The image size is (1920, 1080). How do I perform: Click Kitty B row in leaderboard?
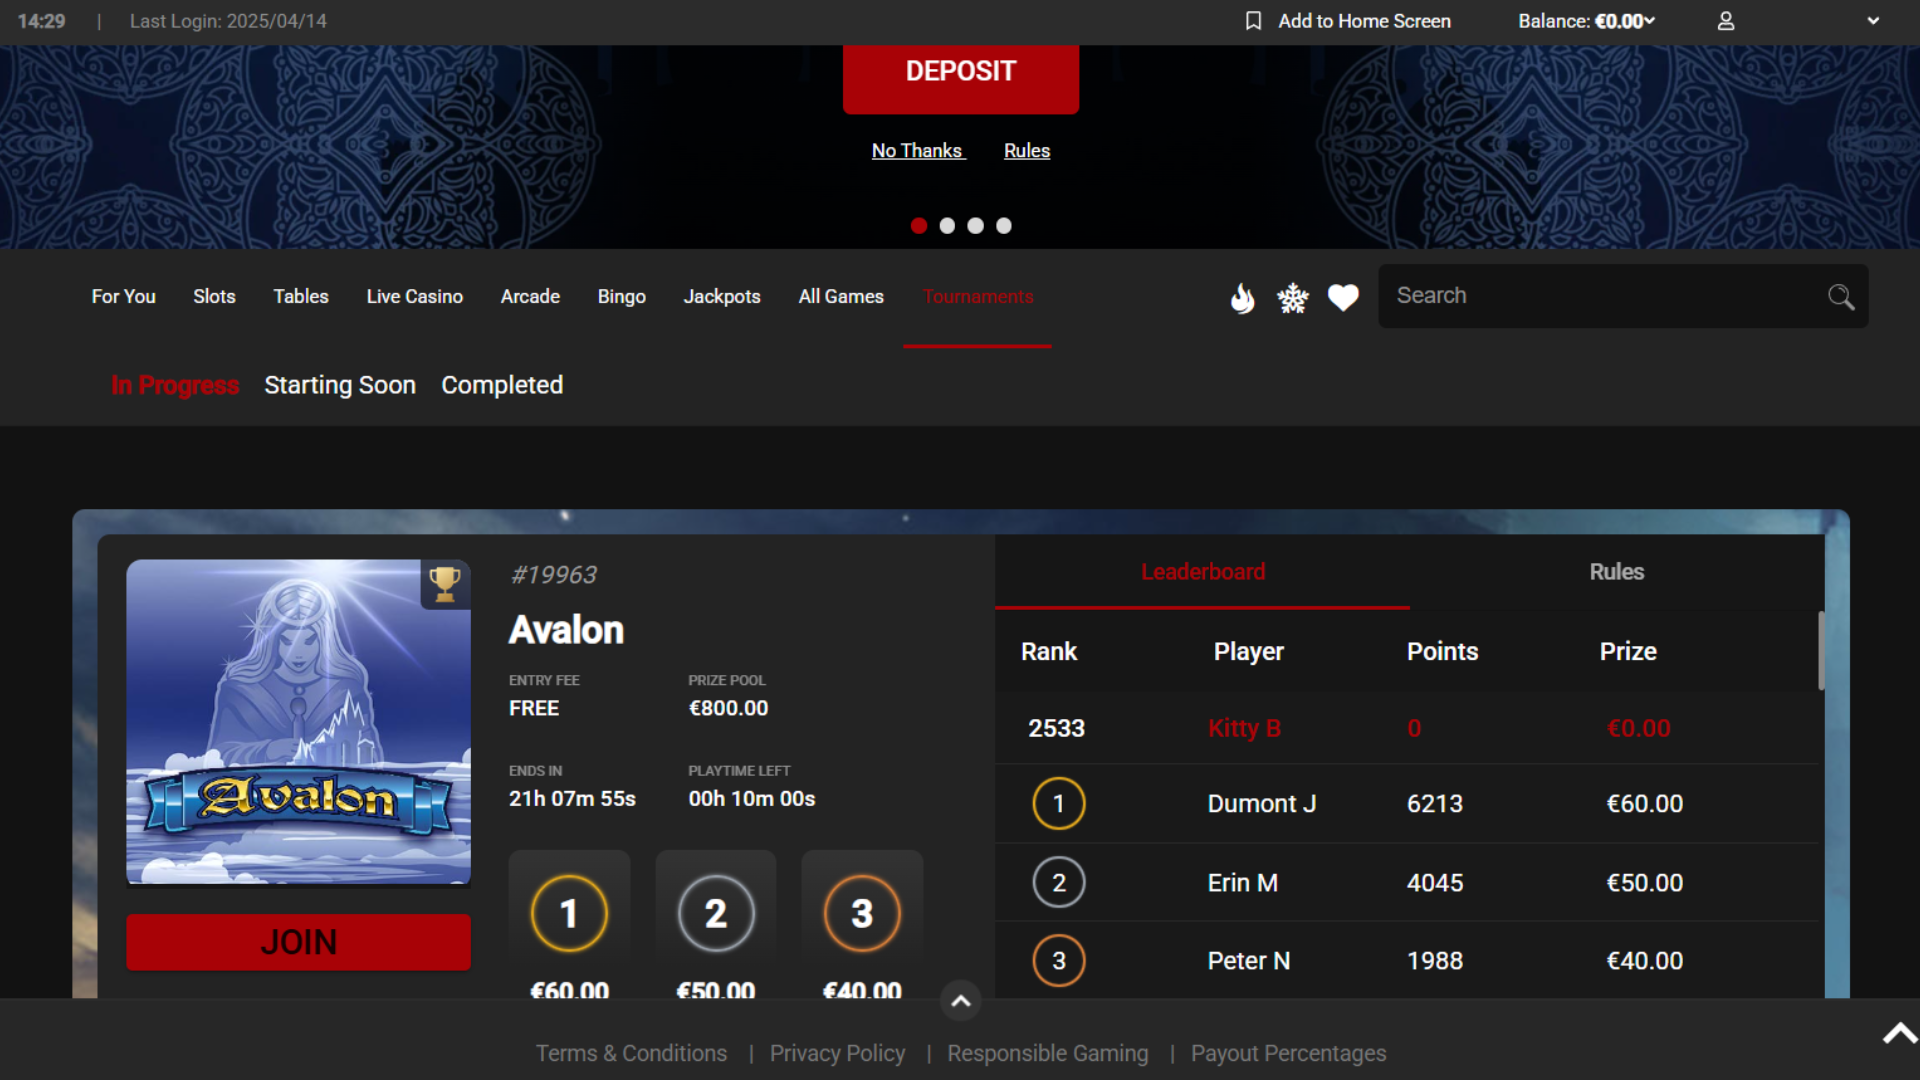point(1407,728)
